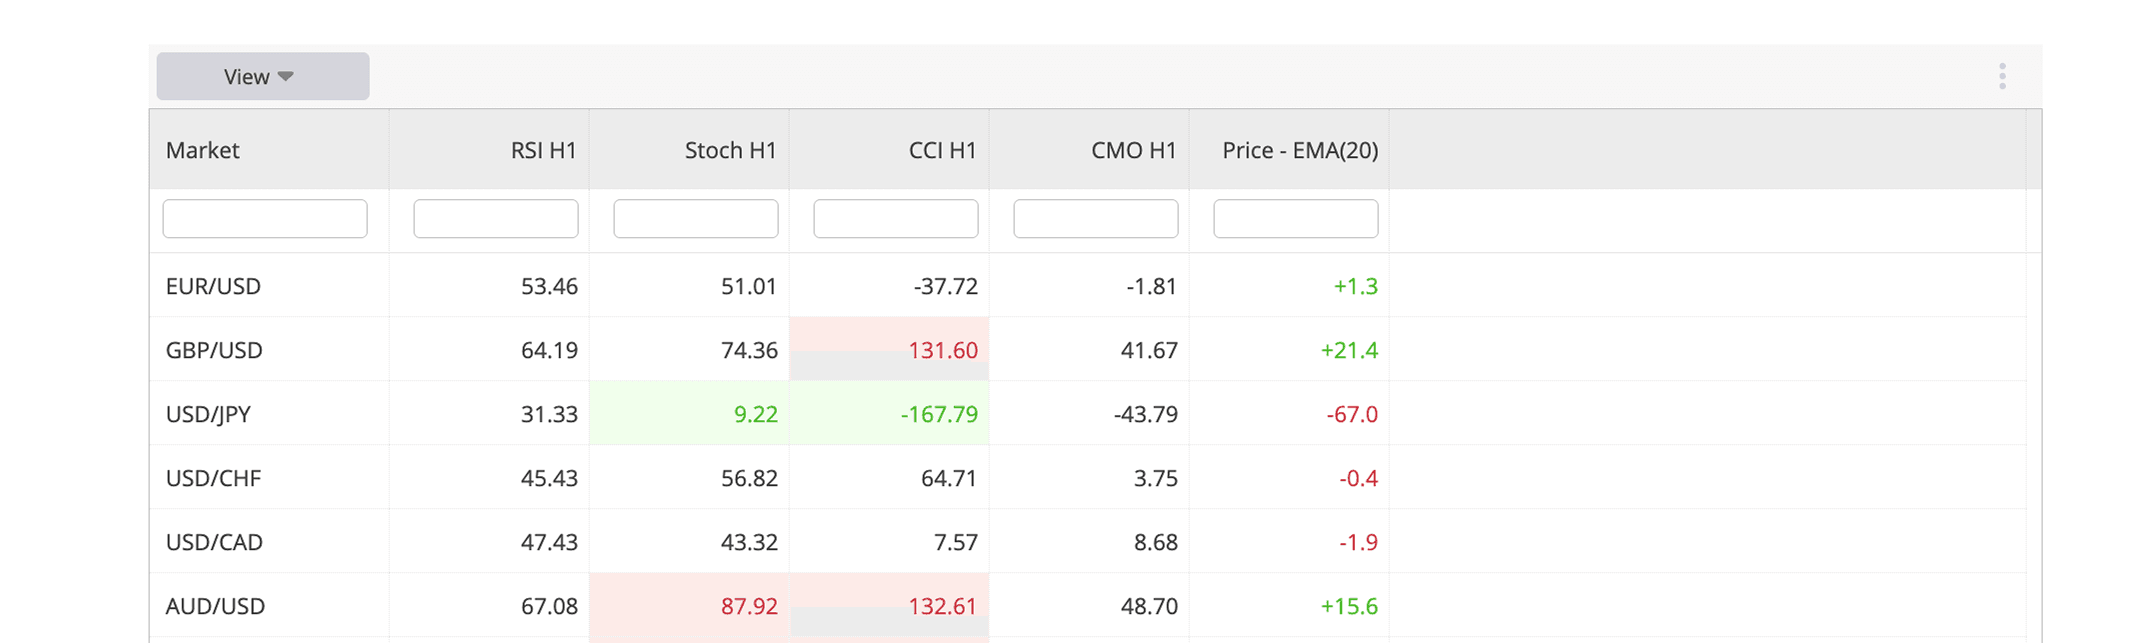Click the Market filter input field
Image resolution: width=2129 pixels, height=643 pixels.
(x=265, y=219)
